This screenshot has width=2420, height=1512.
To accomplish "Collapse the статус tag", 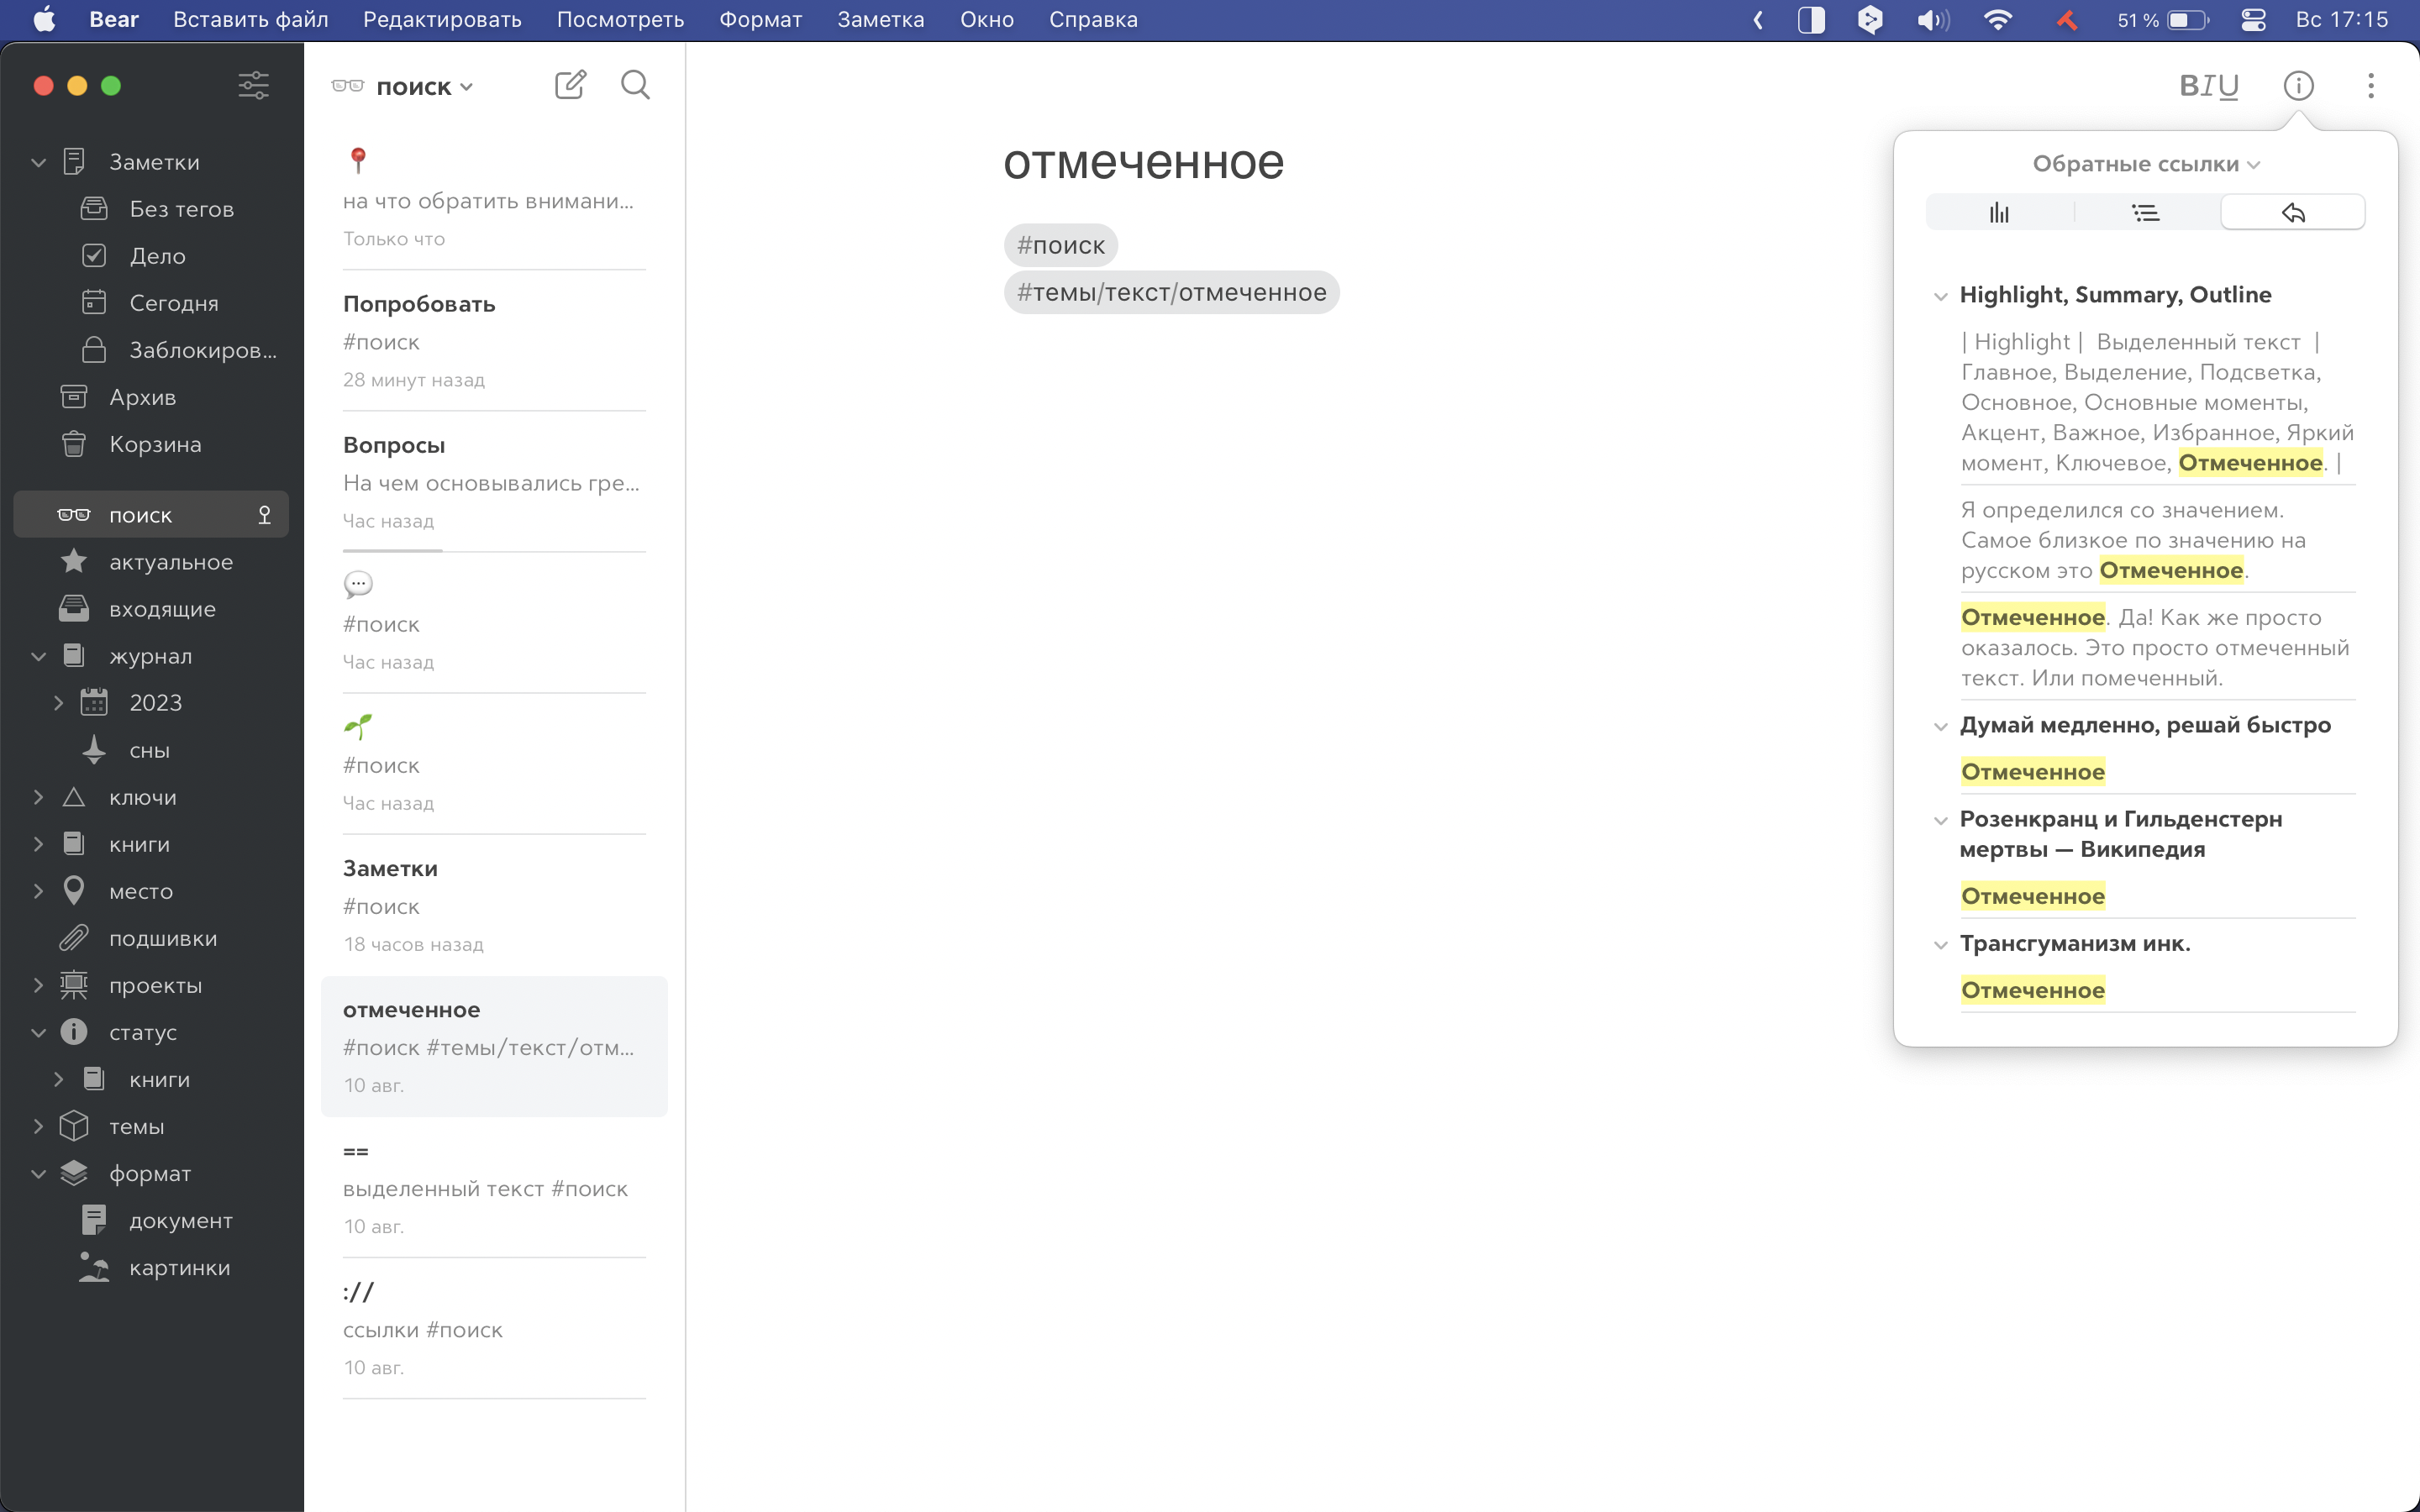I will 38,1032.
